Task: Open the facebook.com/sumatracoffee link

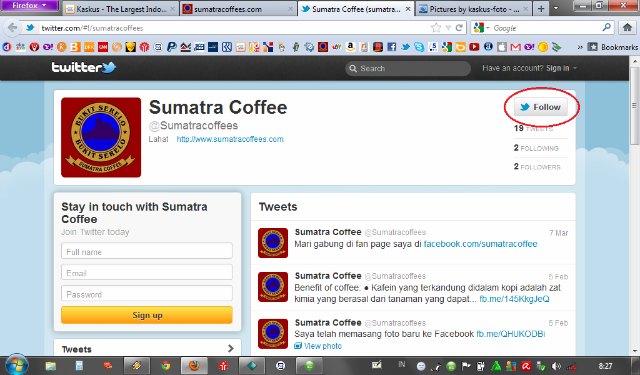Action: coord(480,244)
